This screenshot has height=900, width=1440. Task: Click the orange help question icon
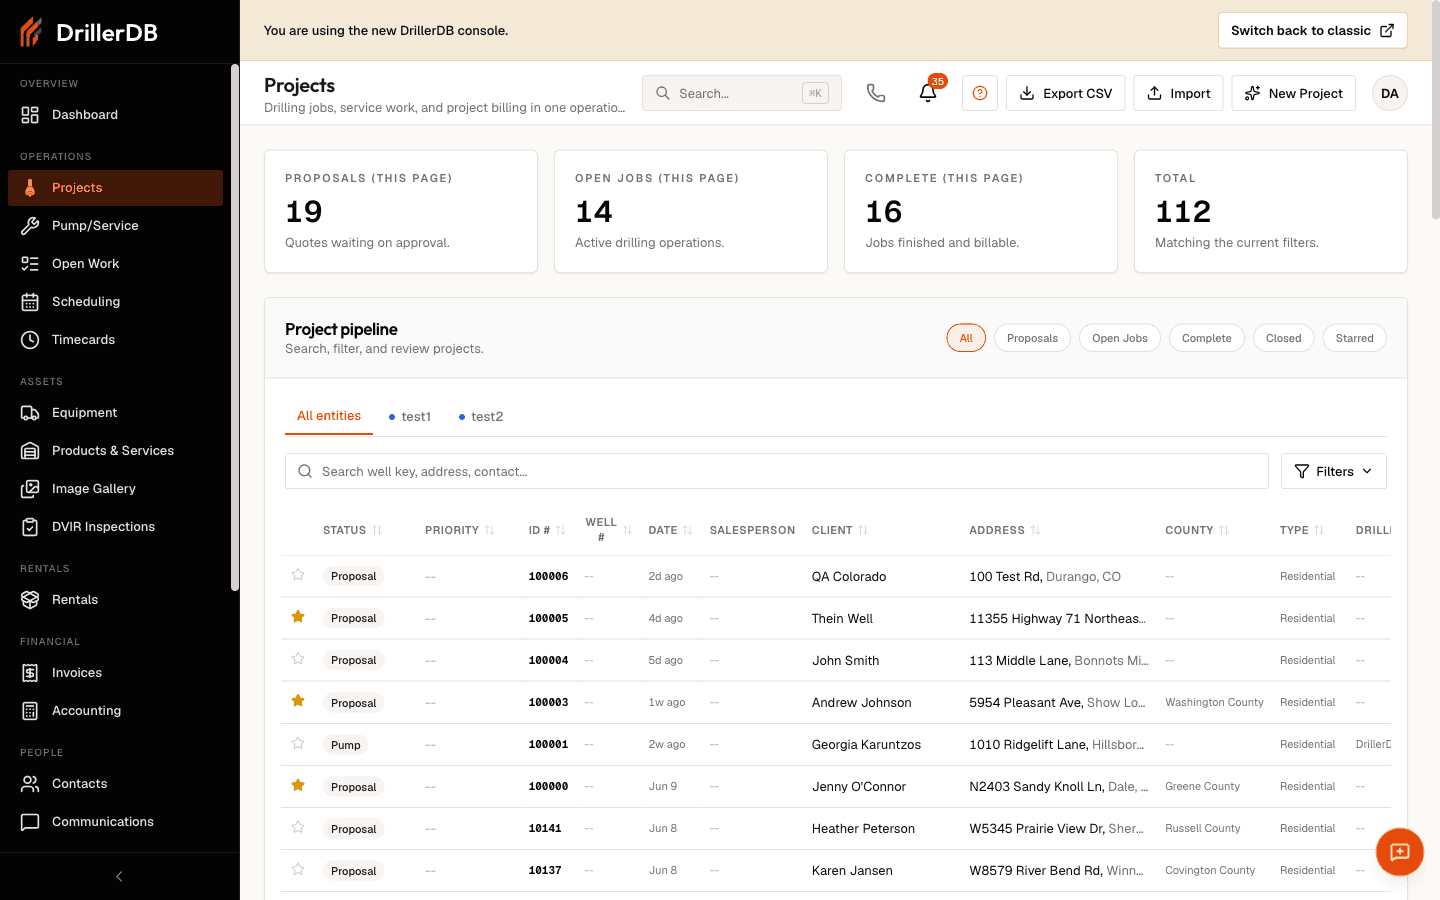(980, 93)
